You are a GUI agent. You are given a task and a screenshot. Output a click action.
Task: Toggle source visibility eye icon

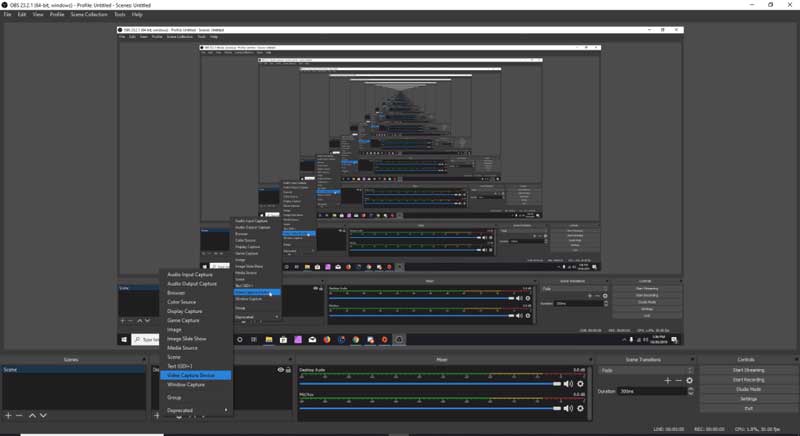[x=280, y=370]
